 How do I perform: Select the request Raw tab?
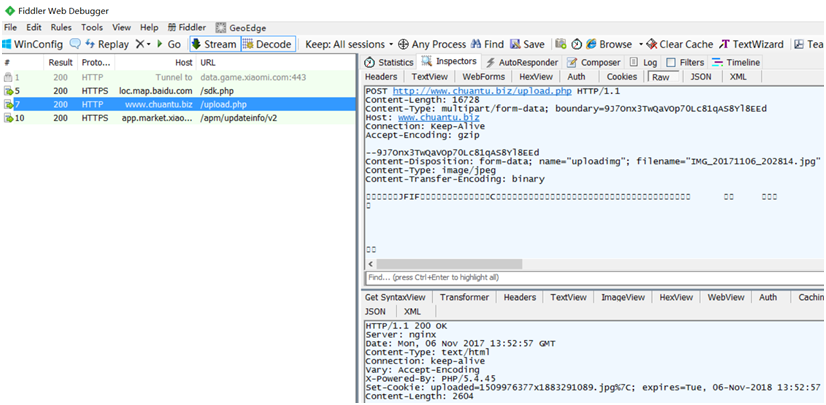click(x=661, y=77)
